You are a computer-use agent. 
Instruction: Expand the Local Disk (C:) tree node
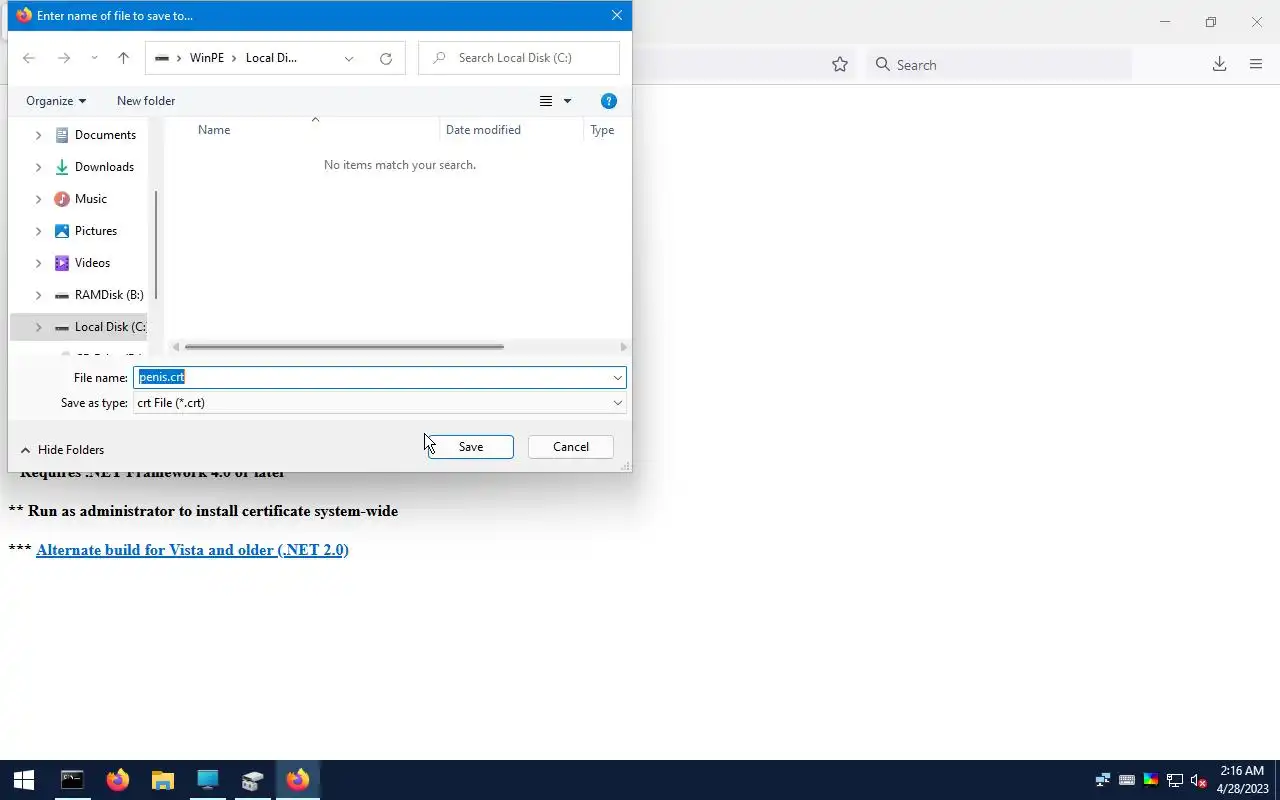(39, 327)
